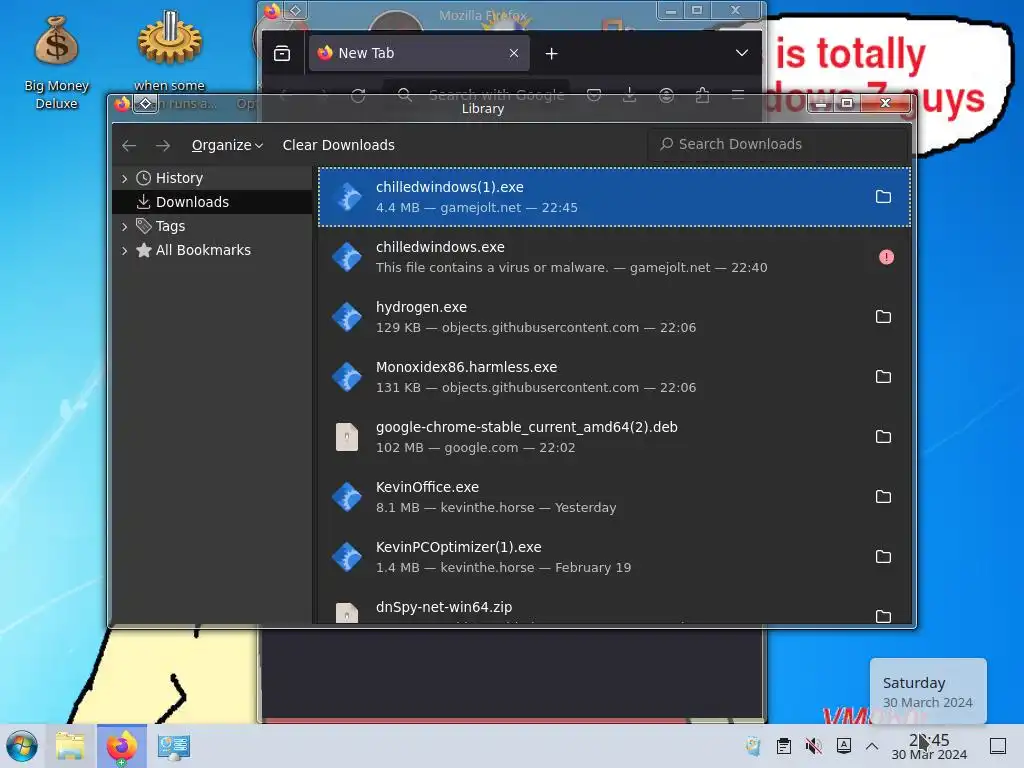Go back in Library window

[x=129, y=145]
